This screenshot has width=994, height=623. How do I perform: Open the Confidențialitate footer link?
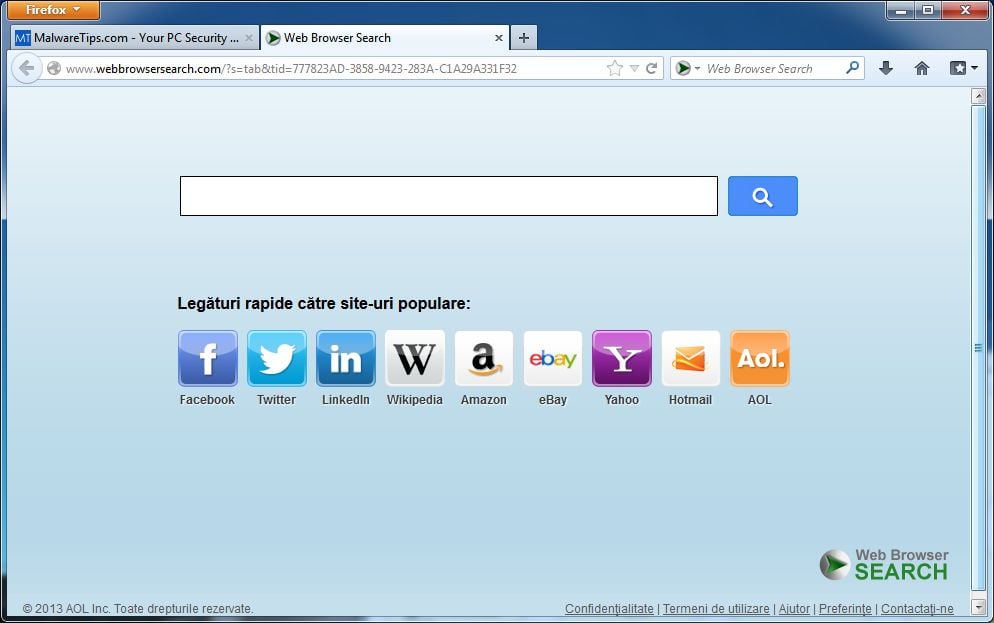(609, 608)
